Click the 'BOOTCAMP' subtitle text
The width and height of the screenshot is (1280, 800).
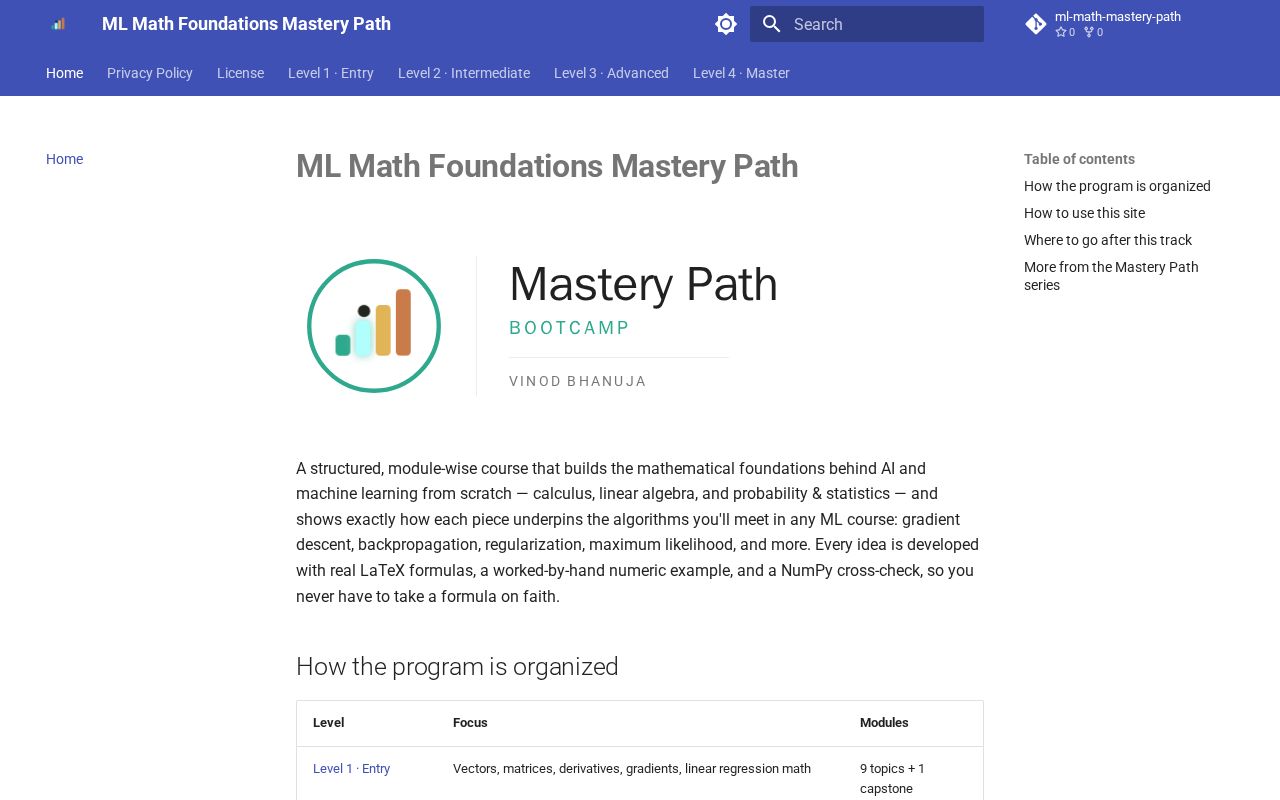[570, 328]
